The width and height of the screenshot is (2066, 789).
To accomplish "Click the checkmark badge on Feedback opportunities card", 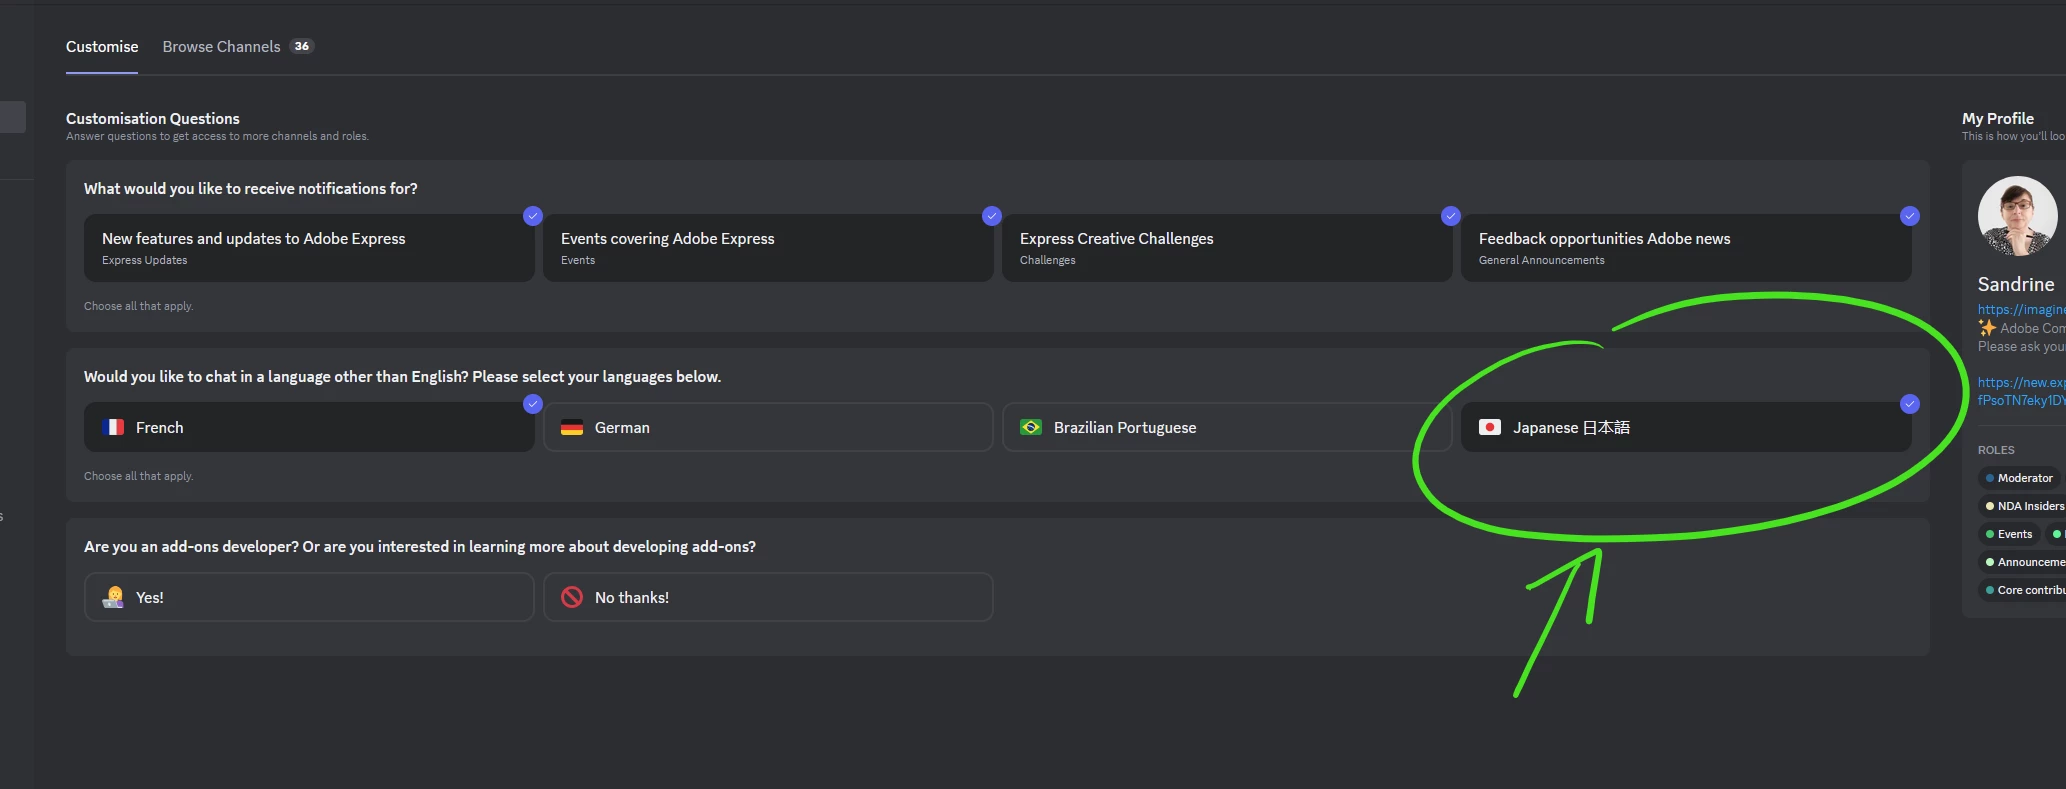I will tap(1910, 216).
